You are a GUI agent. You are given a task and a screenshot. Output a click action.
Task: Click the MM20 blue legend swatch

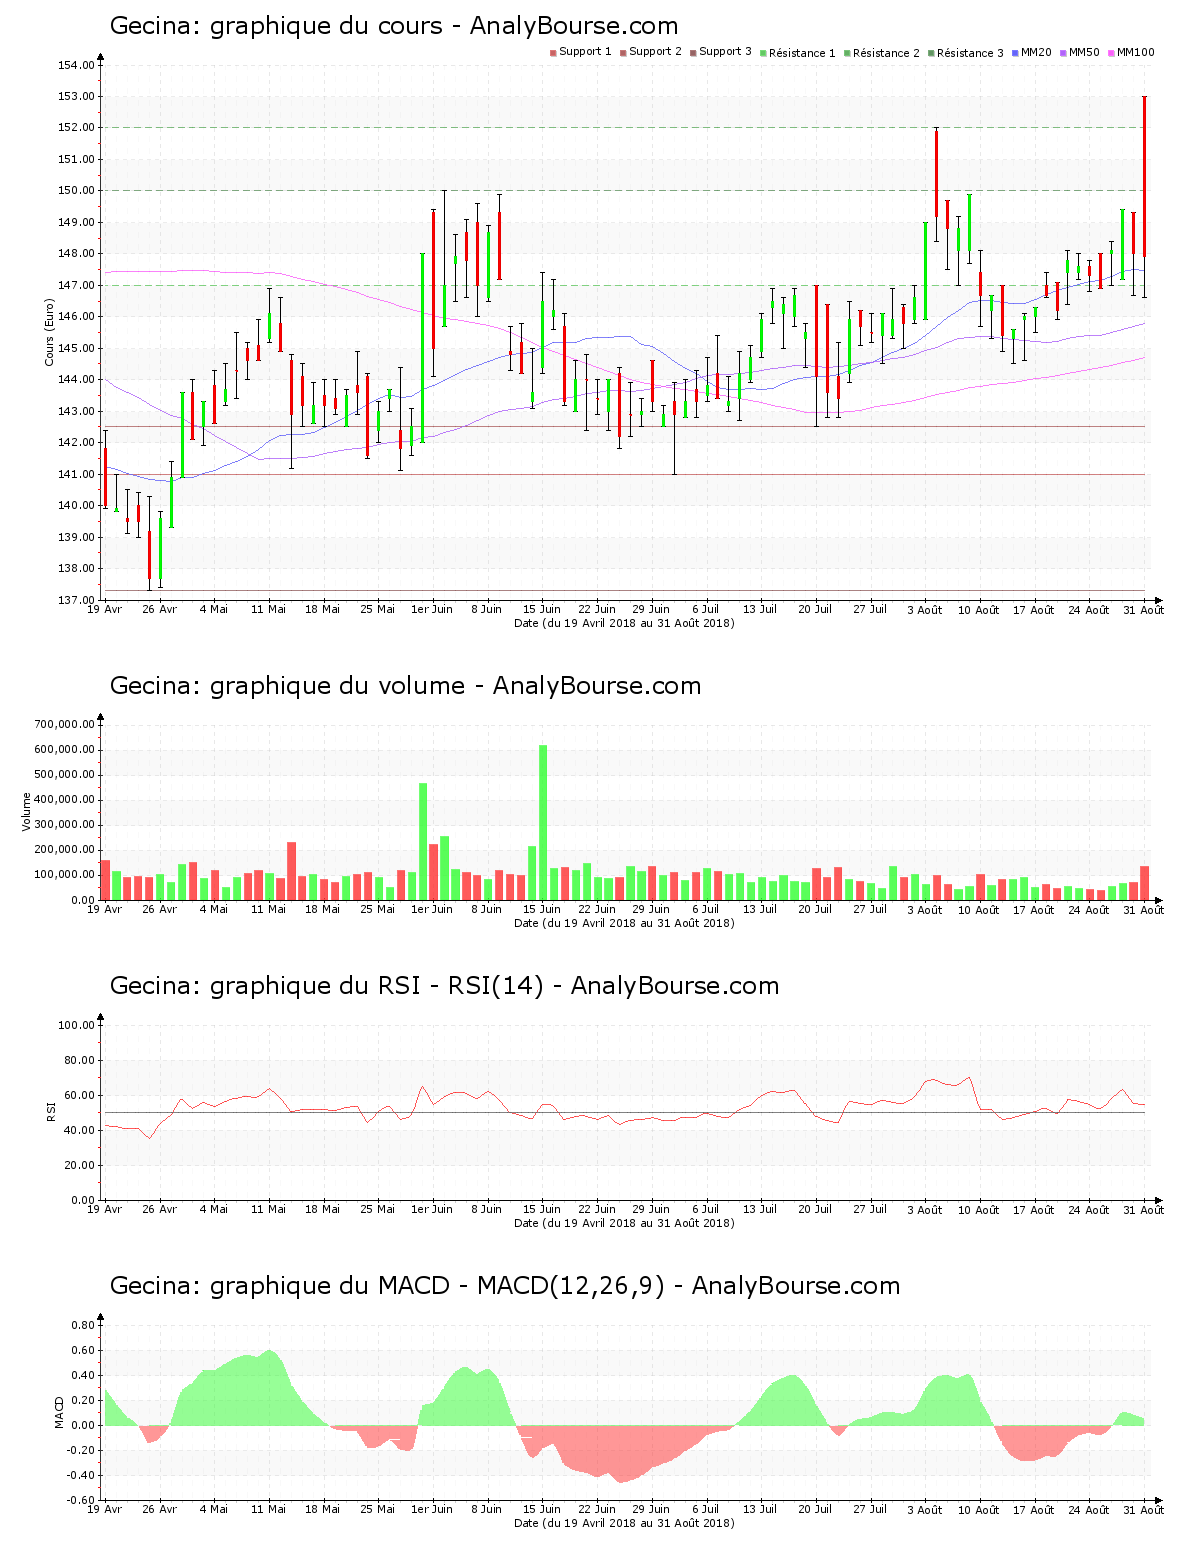pyautogui.click(x=1015, y=52)
